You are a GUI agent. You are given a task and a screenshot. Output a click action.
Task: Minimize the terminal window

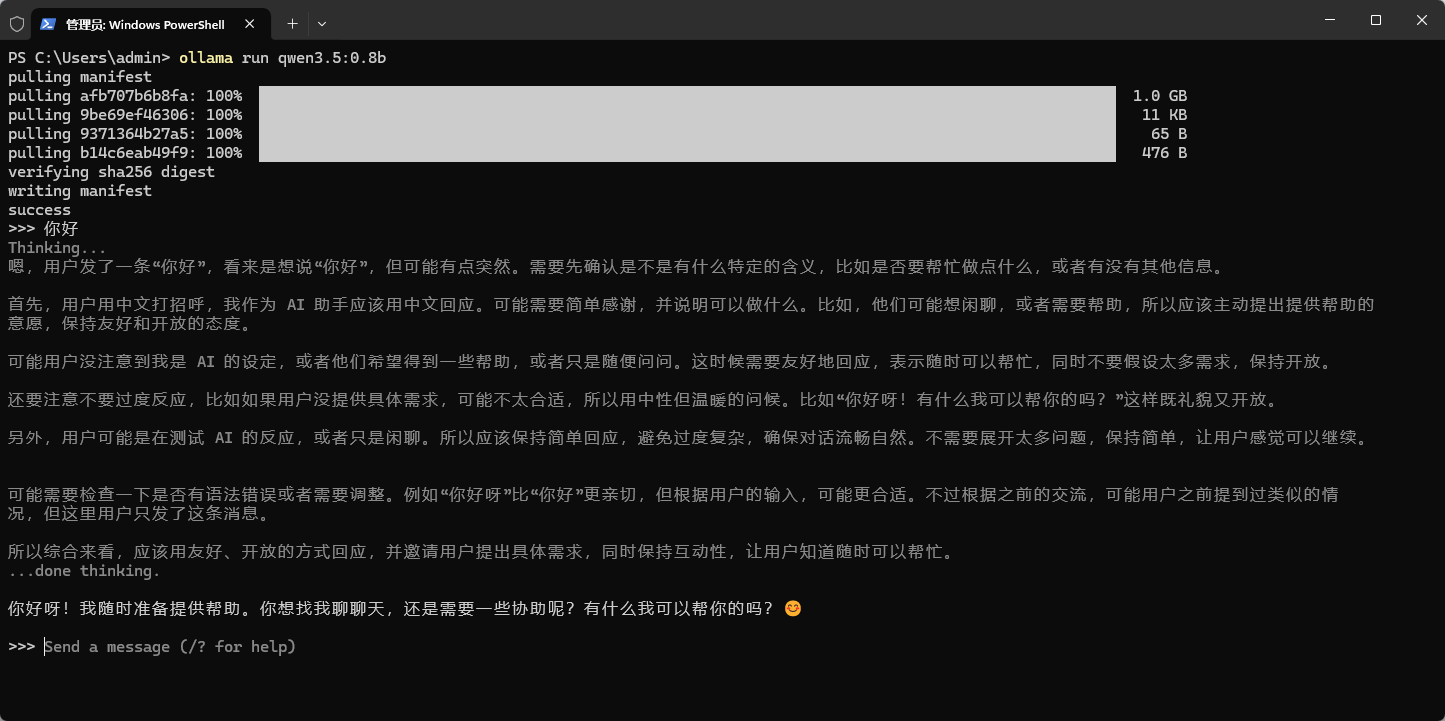pos(1329,19)
